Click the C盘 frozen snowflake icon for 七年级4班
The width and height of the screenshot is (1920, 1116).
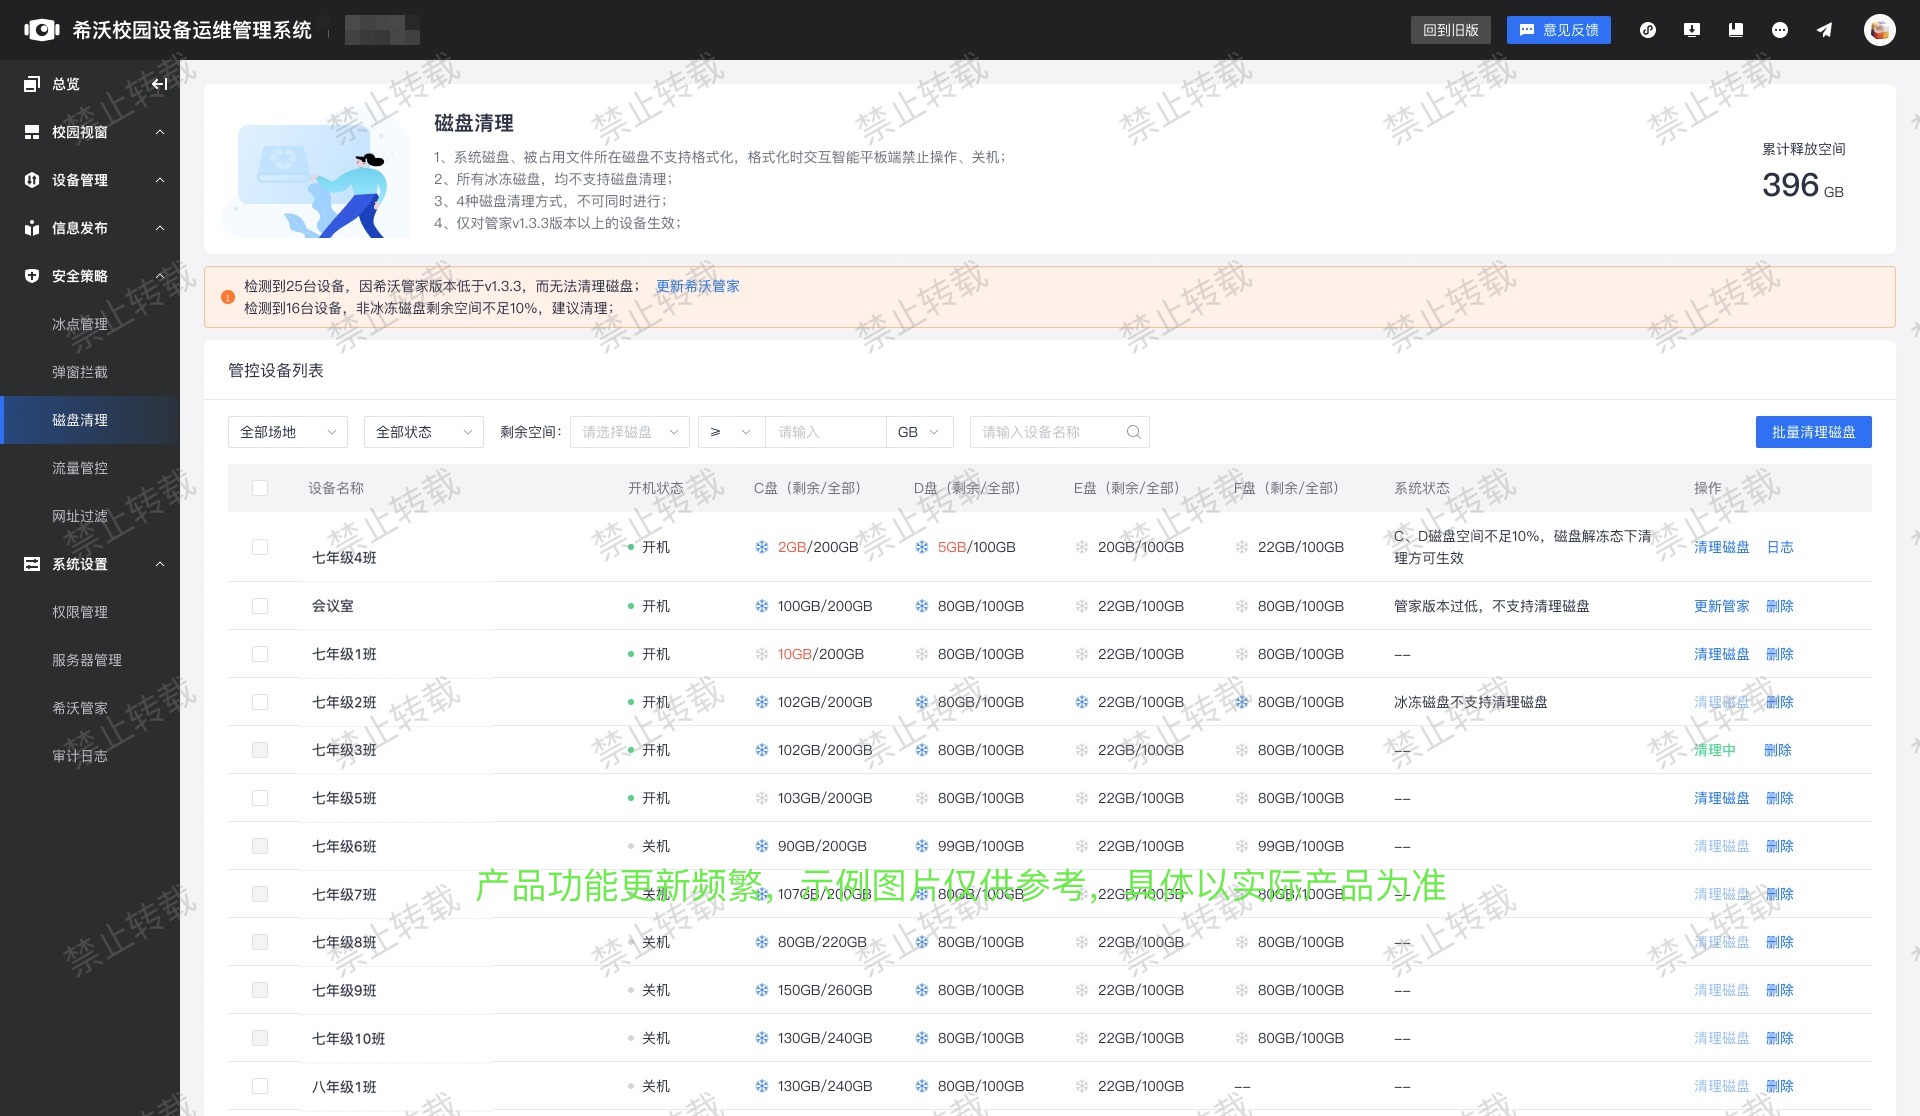tap(762, 547)
